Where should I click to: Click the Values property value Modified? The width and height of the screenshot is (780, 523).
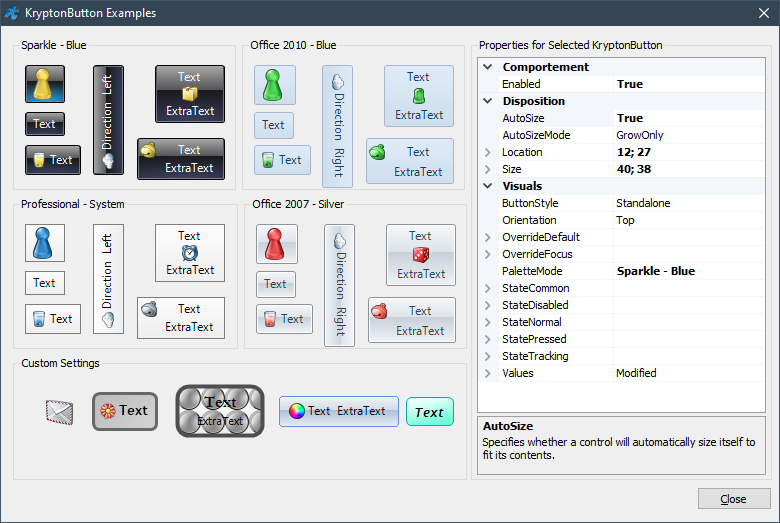[x=689, y=373]
